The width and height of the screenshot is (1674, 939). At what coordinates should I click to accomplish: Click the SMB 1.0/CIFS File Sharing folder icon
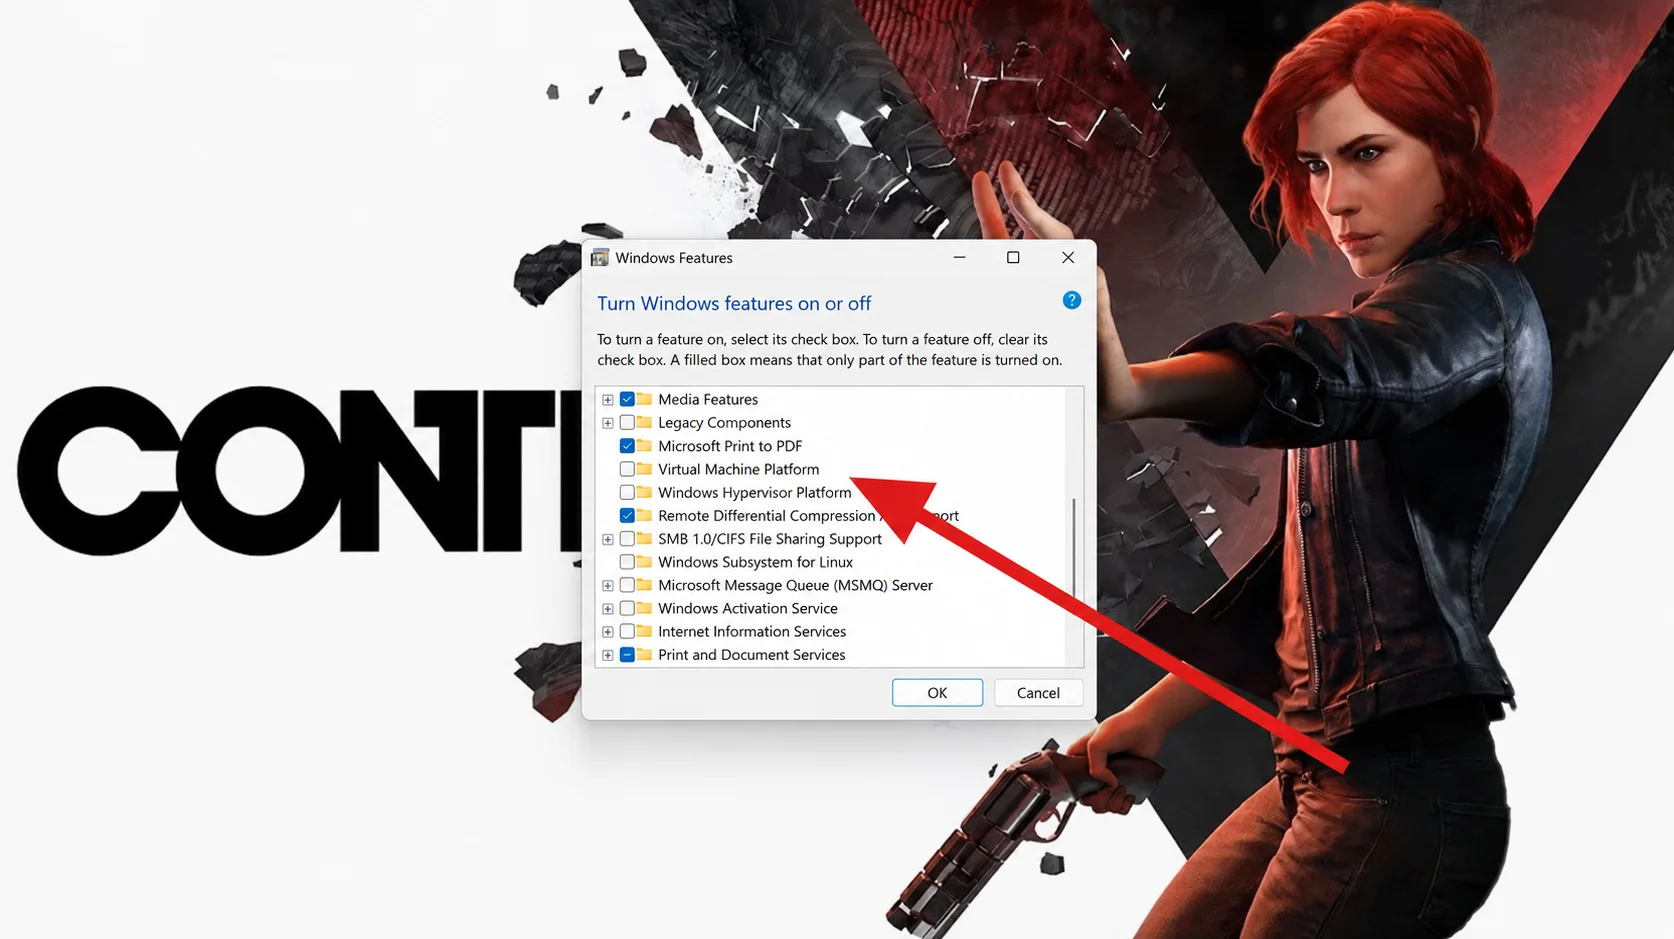point(645,538)
